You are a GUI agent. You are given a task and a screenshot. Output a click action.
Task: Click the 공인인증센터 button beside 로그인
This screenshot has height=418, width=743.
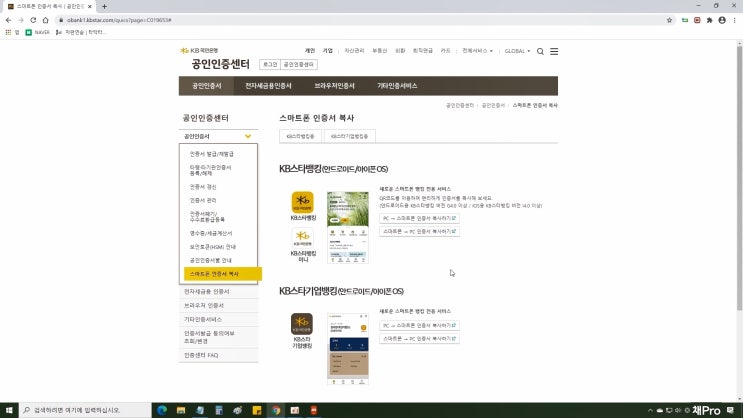tap(299, 64)
